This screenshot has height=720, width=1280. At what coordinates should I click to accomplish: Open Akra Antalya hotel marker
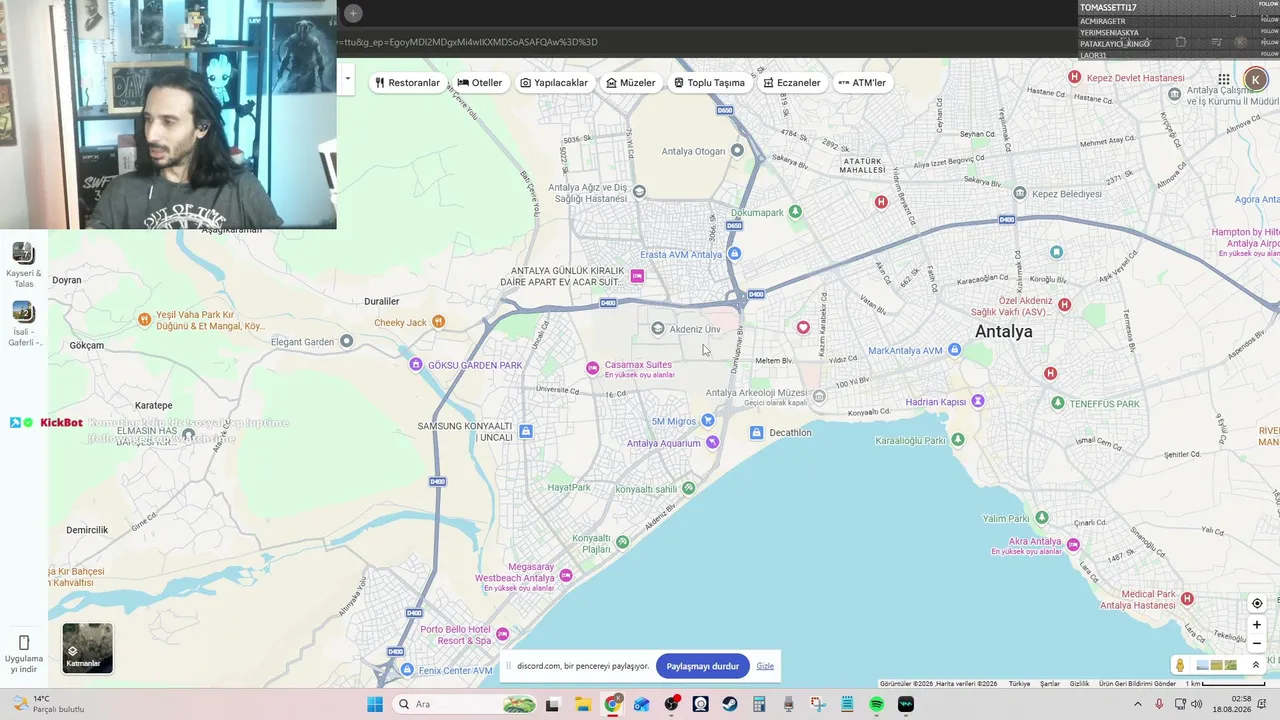(x=1073, y=544)
